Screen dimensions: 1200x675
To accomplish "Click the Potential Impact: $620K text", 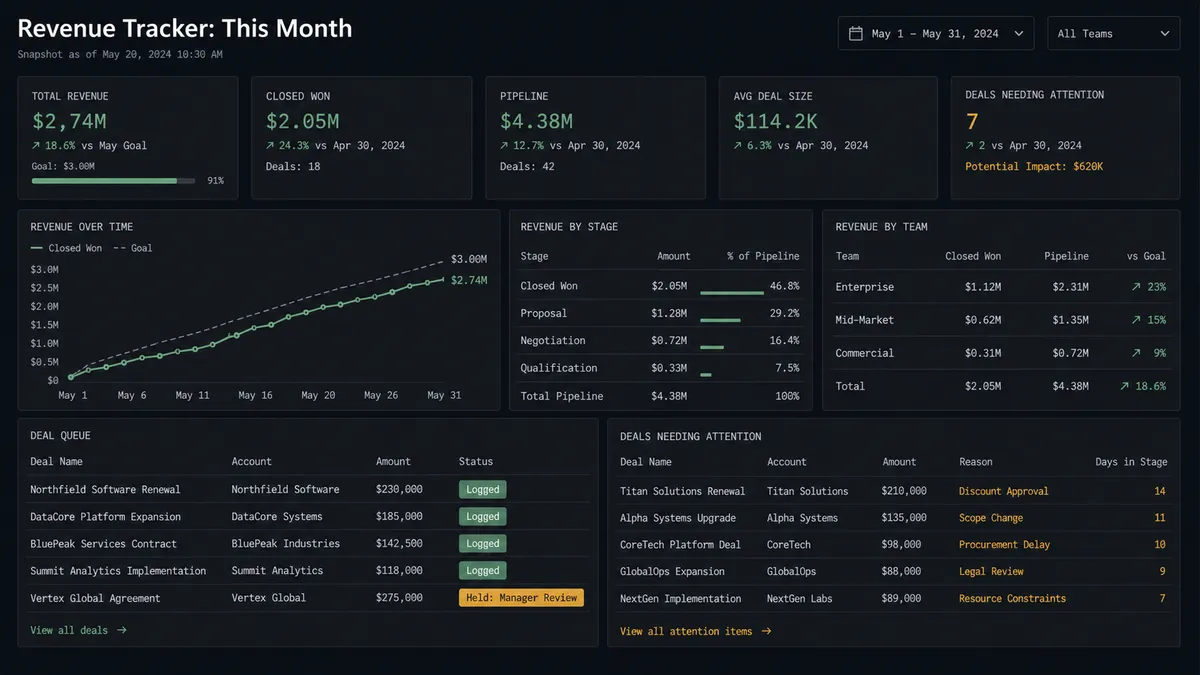I will click(1034, 167).
